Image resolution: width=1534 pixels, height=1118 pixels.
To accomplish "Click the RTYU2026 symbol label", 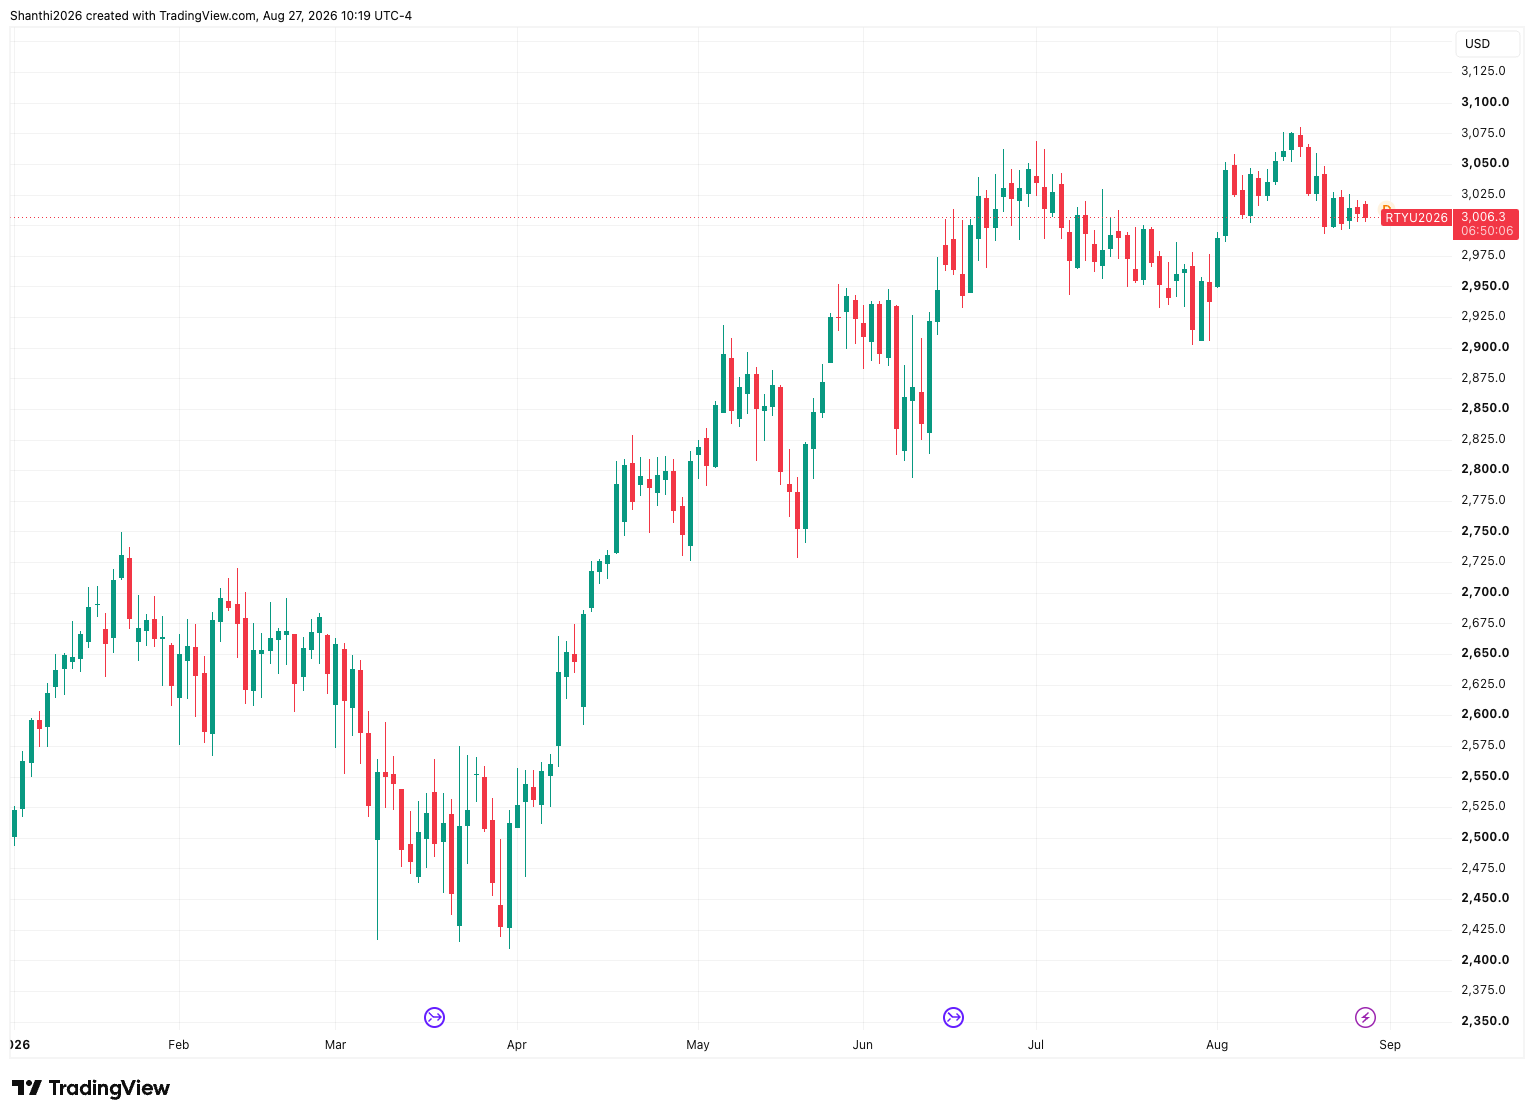I will pyautogui.click(x=1416, y=218).
